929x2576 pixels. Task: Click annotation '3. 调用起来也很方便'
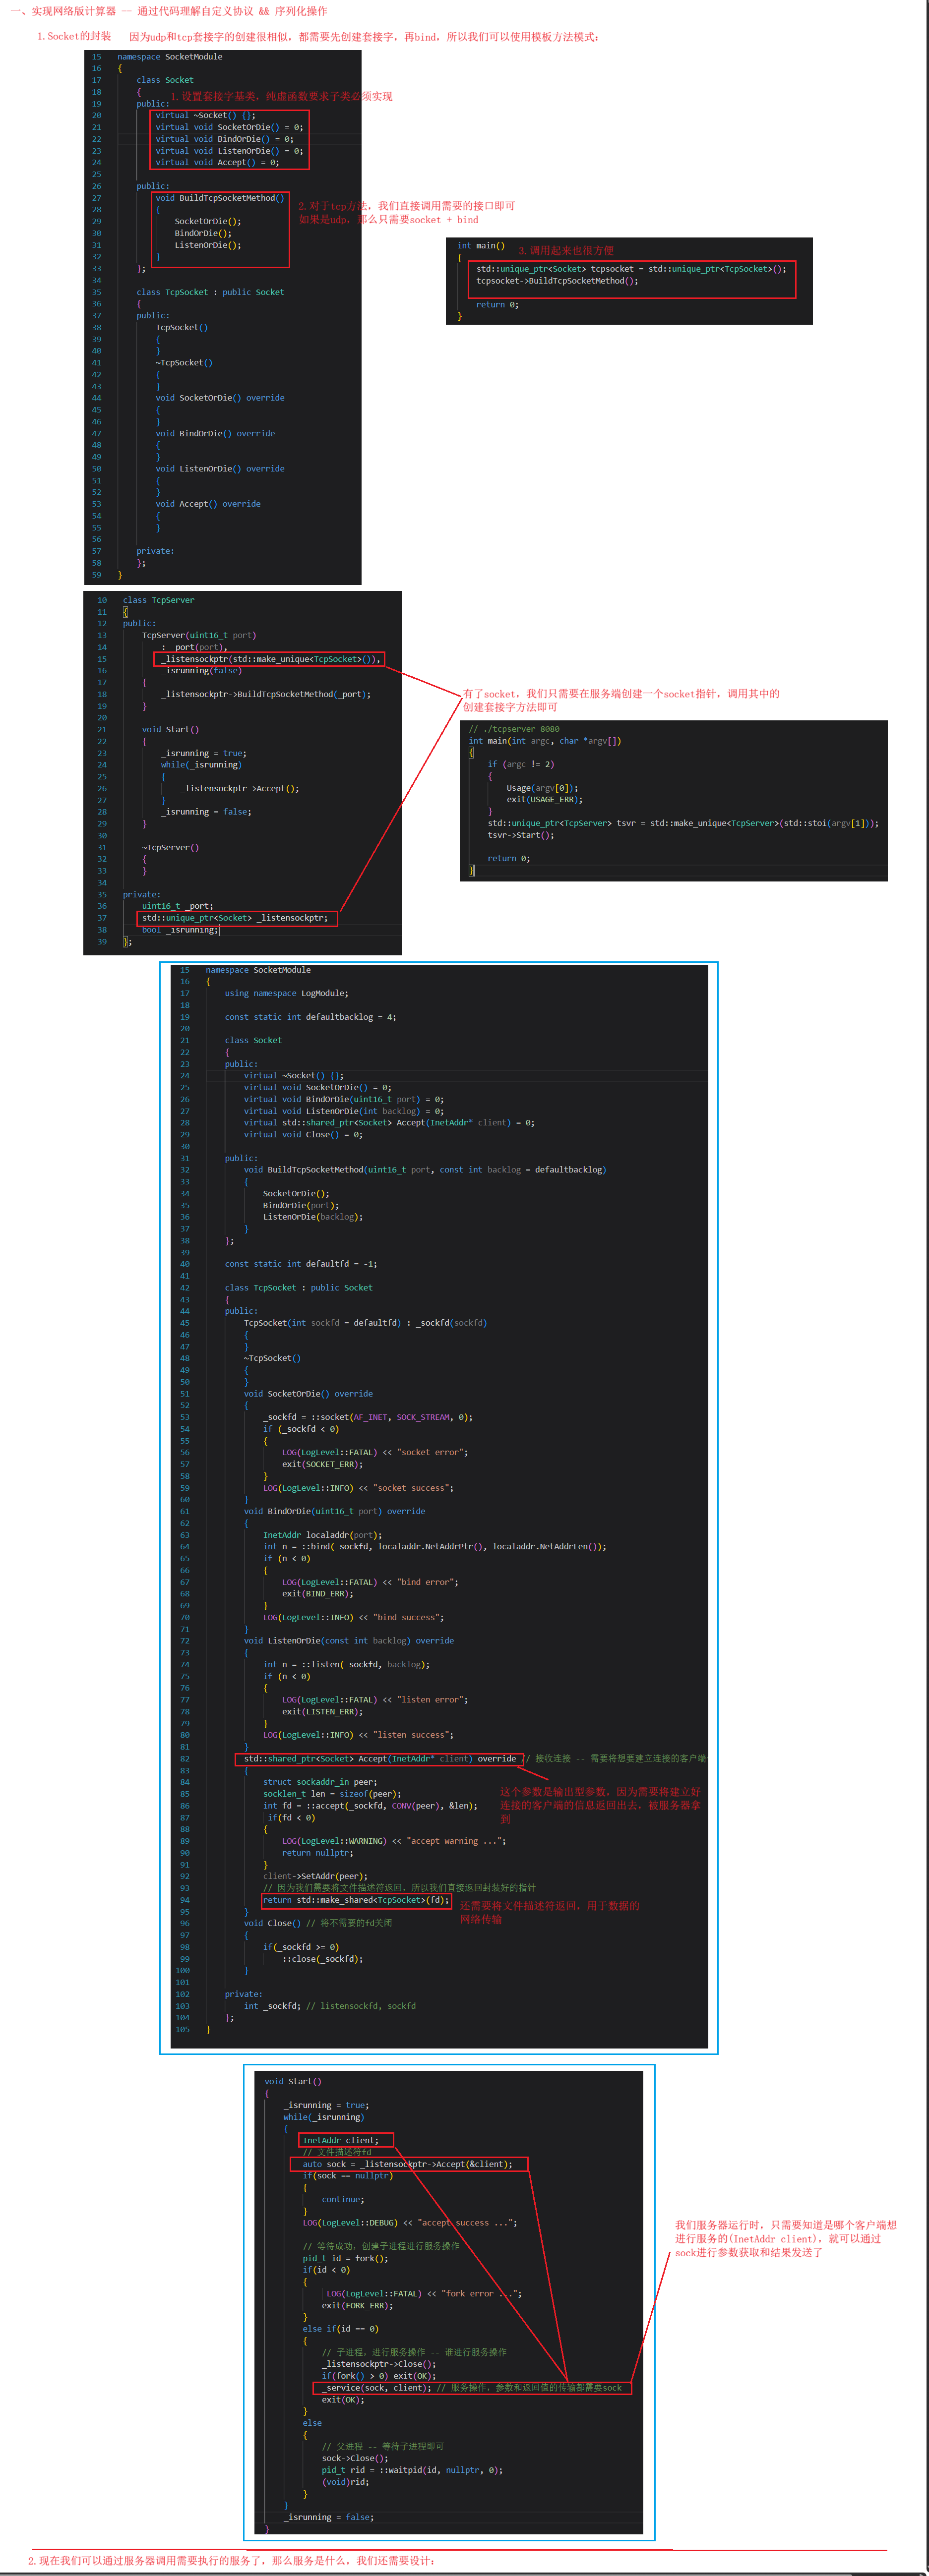566,250
